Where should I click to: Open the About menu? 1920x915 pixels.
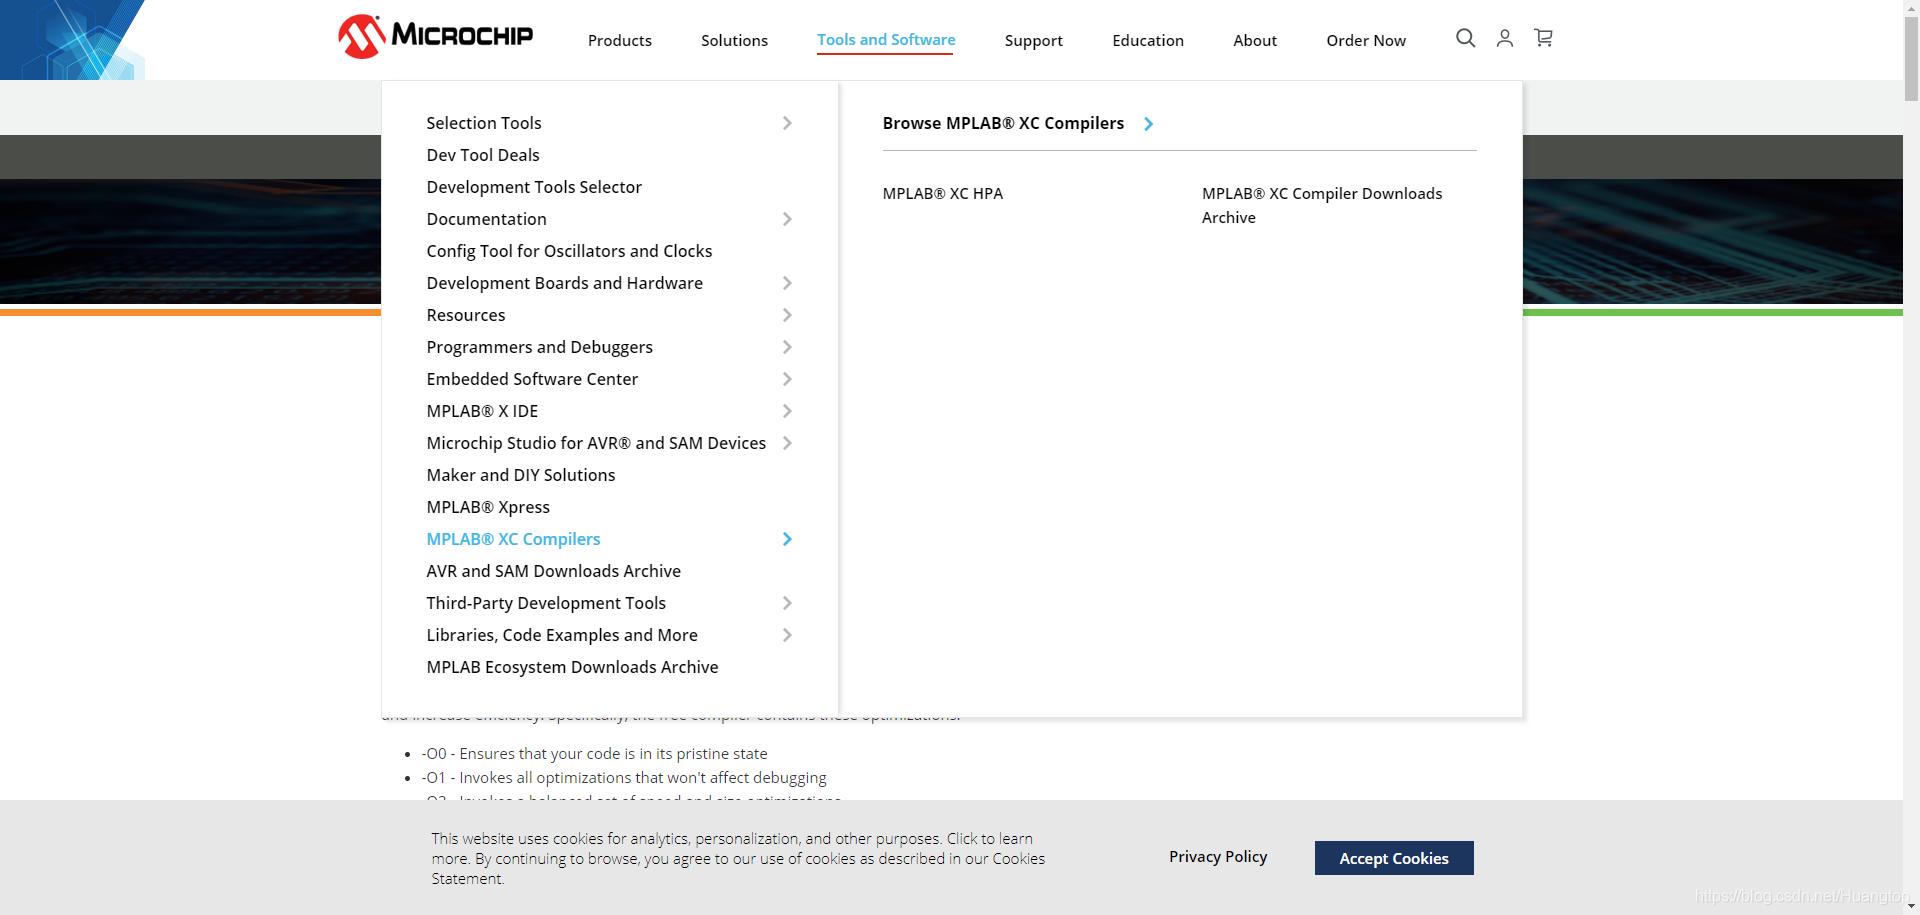pos(1254,40)
